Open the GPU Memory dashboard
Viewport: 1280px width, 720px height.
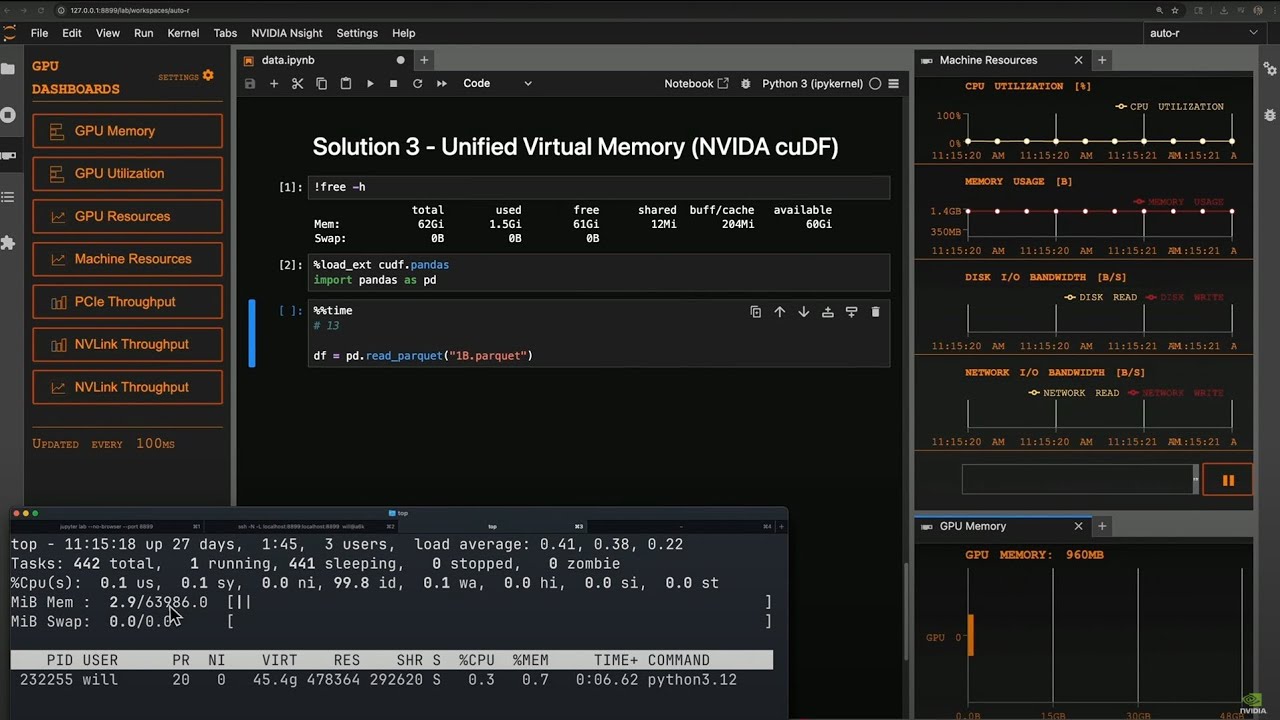(127, 131)
